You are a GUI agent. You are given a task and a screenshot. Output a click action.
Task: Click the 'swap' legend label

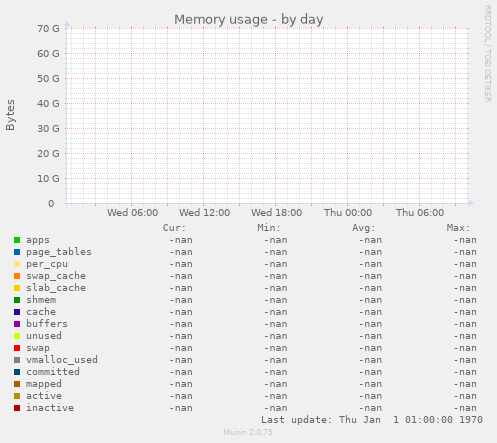(x=38, y=348)
